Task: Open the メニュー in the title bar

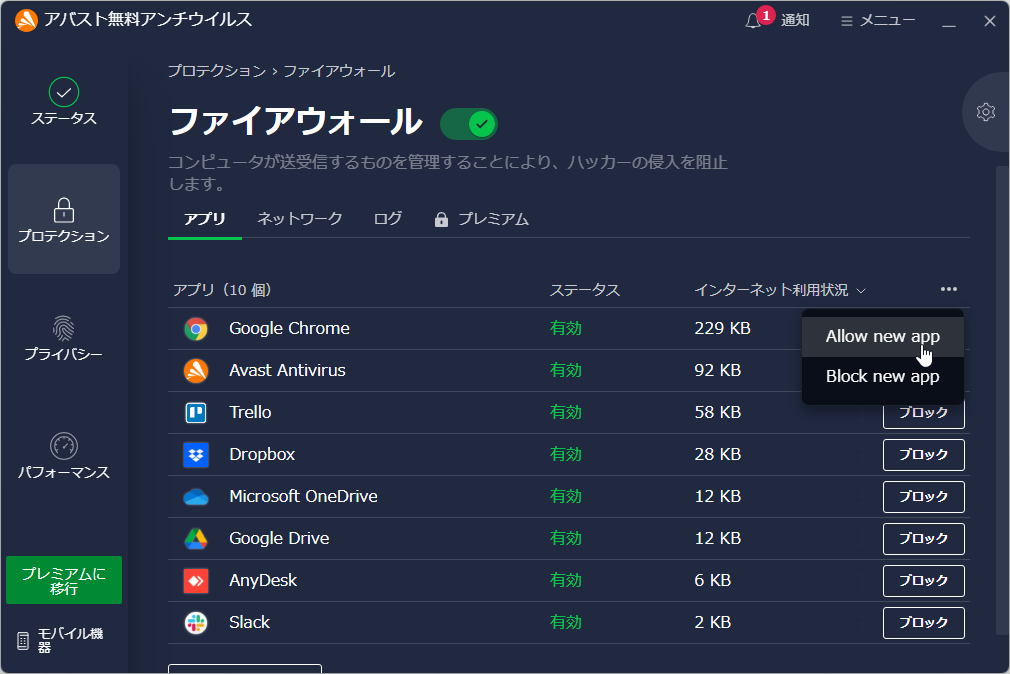Action: point(877,19)
